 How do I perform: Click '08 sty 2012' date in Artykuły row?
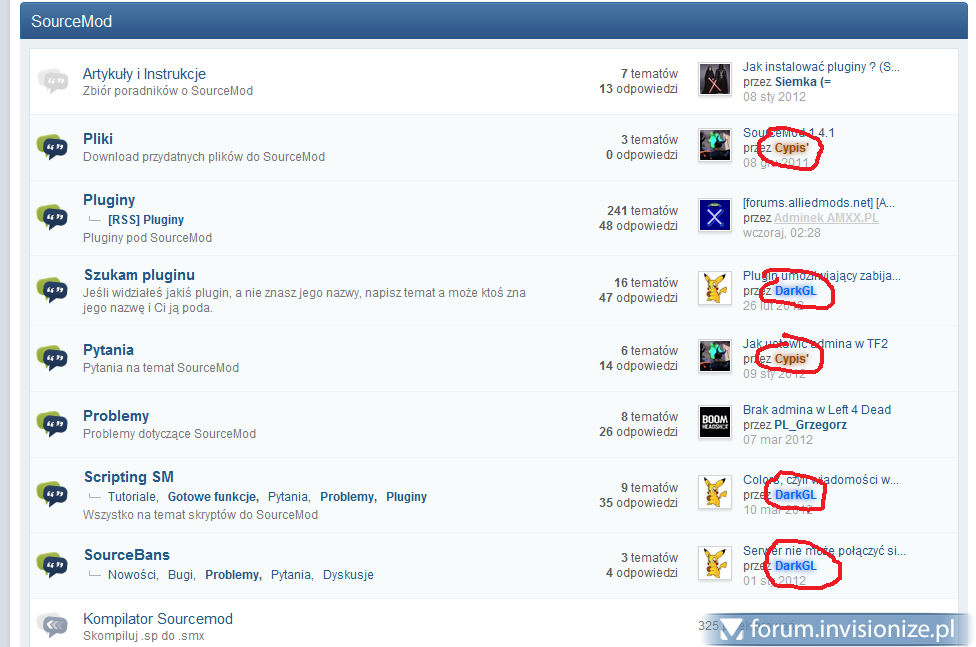[774, 97]
